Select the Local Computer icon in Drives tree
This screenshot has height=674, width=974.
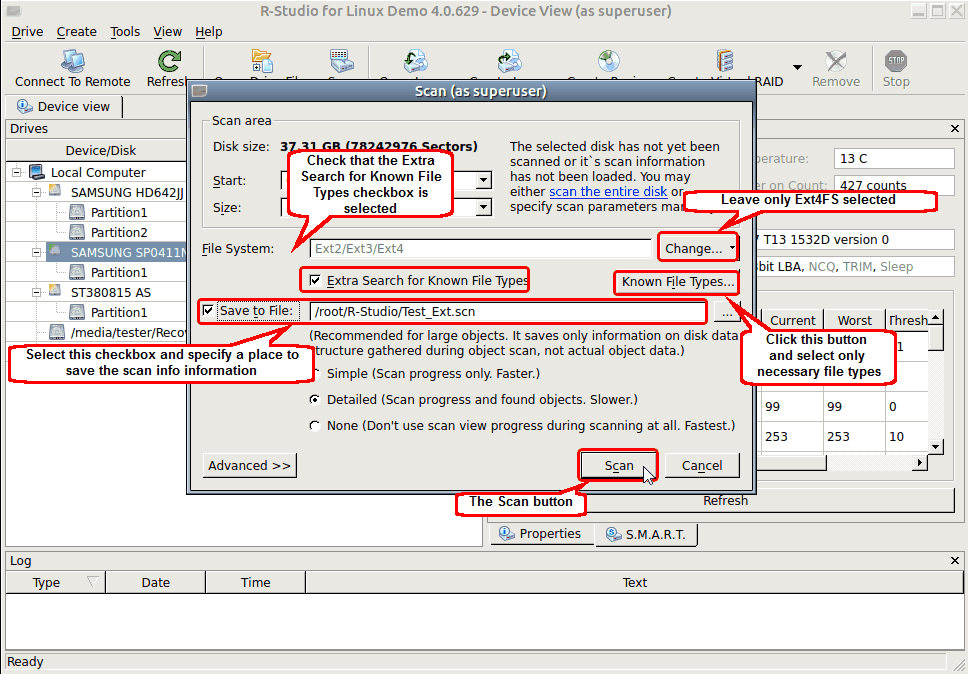coord(37,172)
